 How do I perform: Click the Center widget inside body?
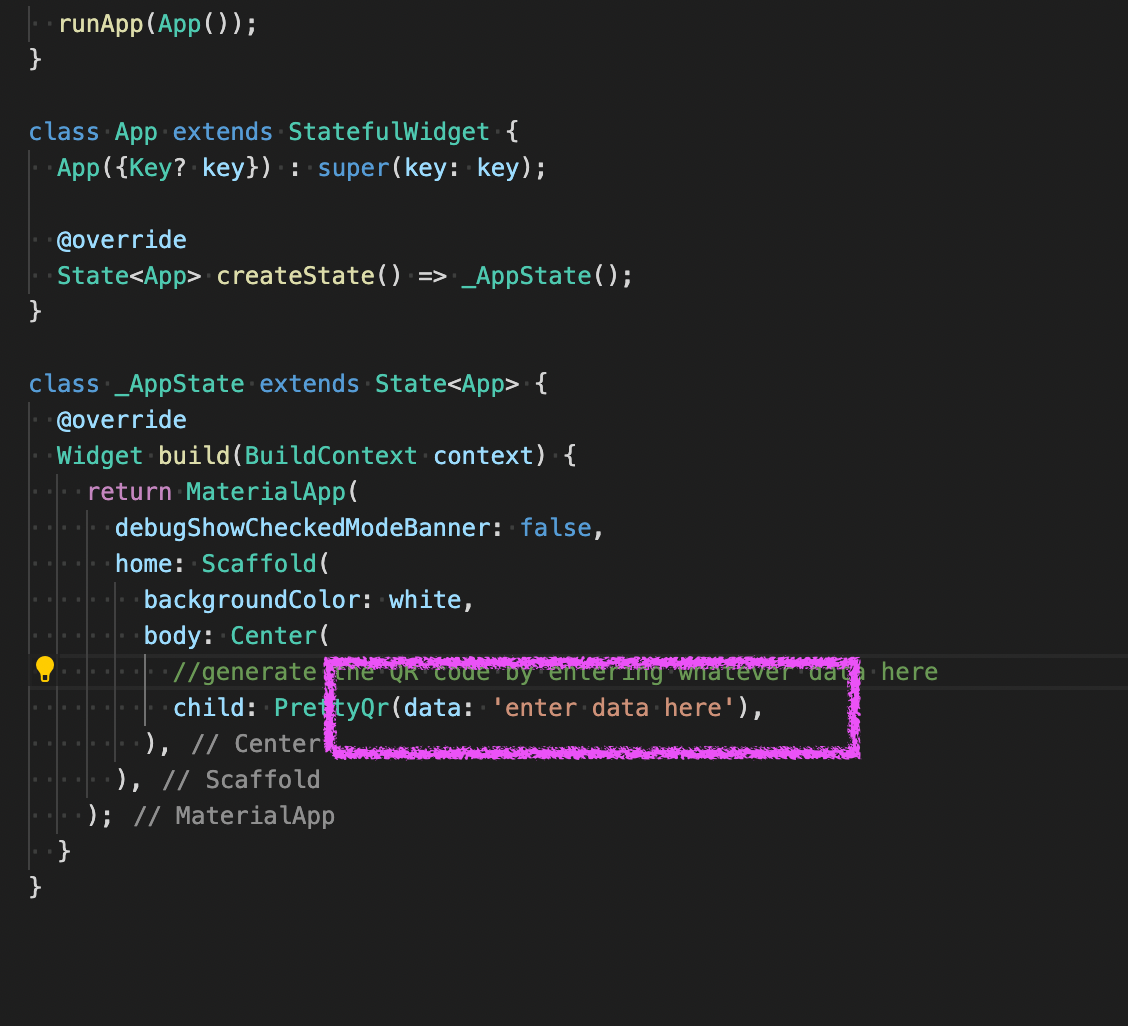click(274, 635)
